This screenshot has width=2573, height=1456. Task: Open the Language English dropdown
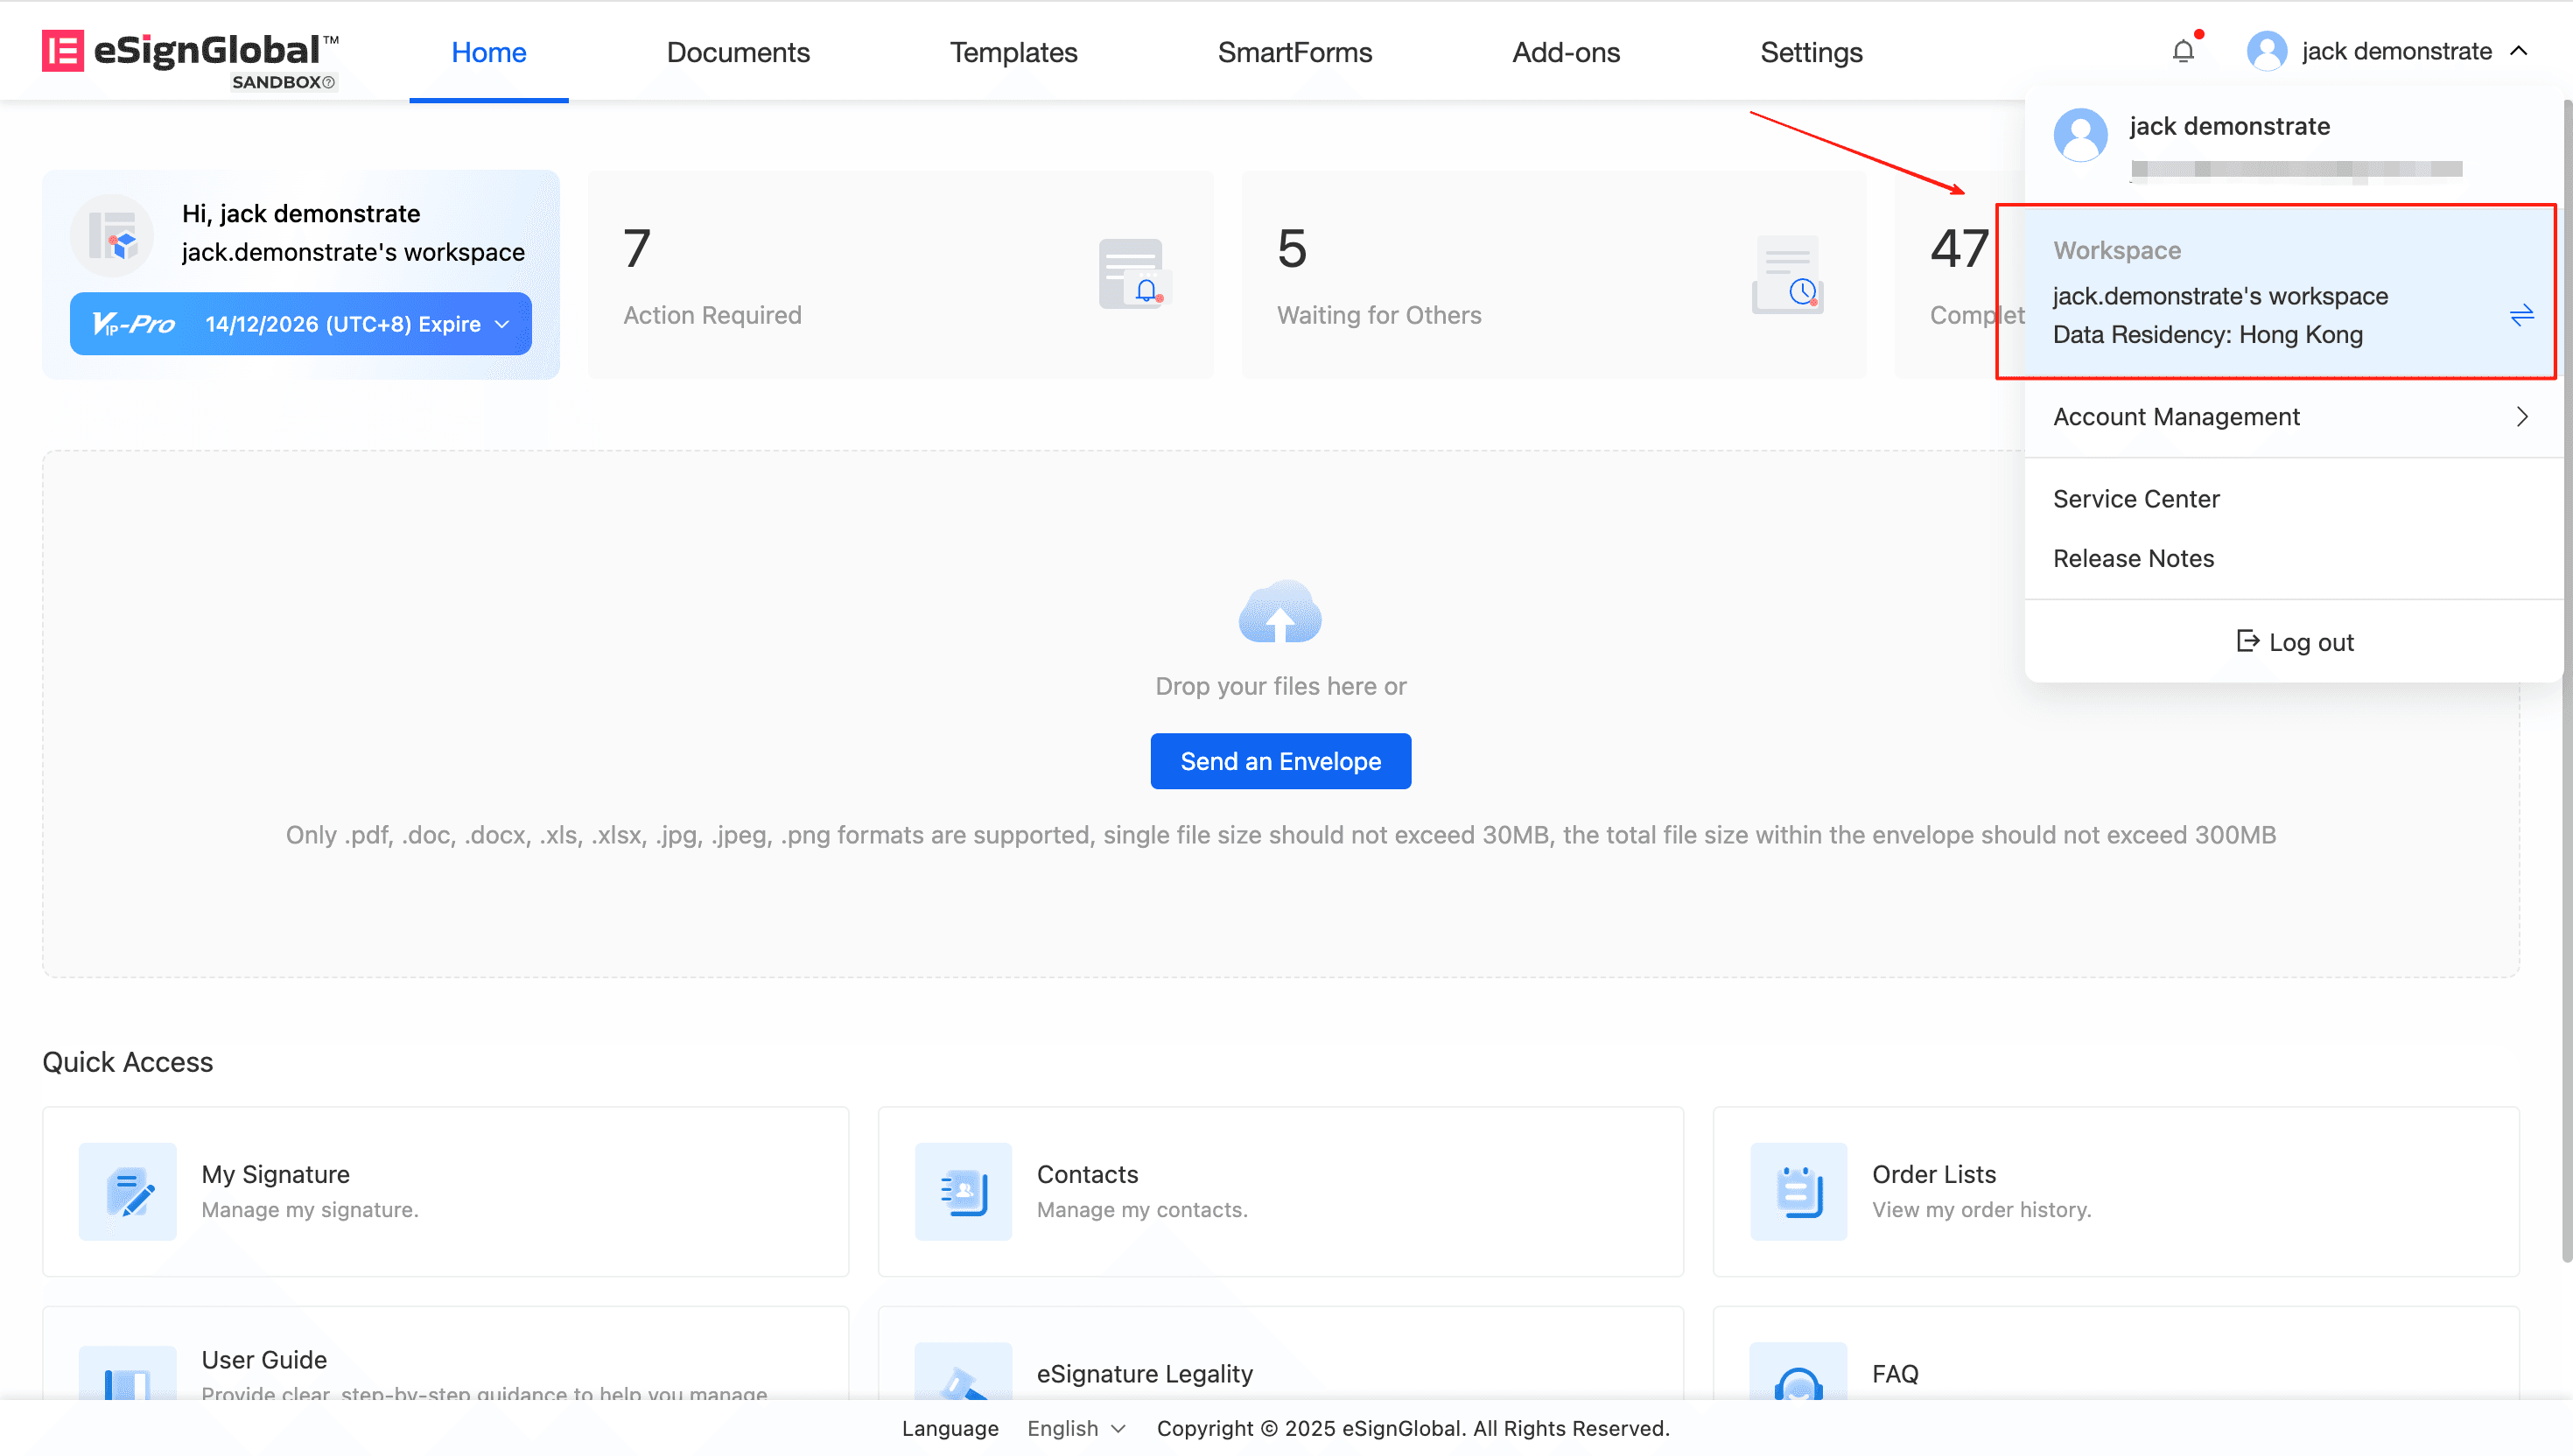tap(1076, 1428)
